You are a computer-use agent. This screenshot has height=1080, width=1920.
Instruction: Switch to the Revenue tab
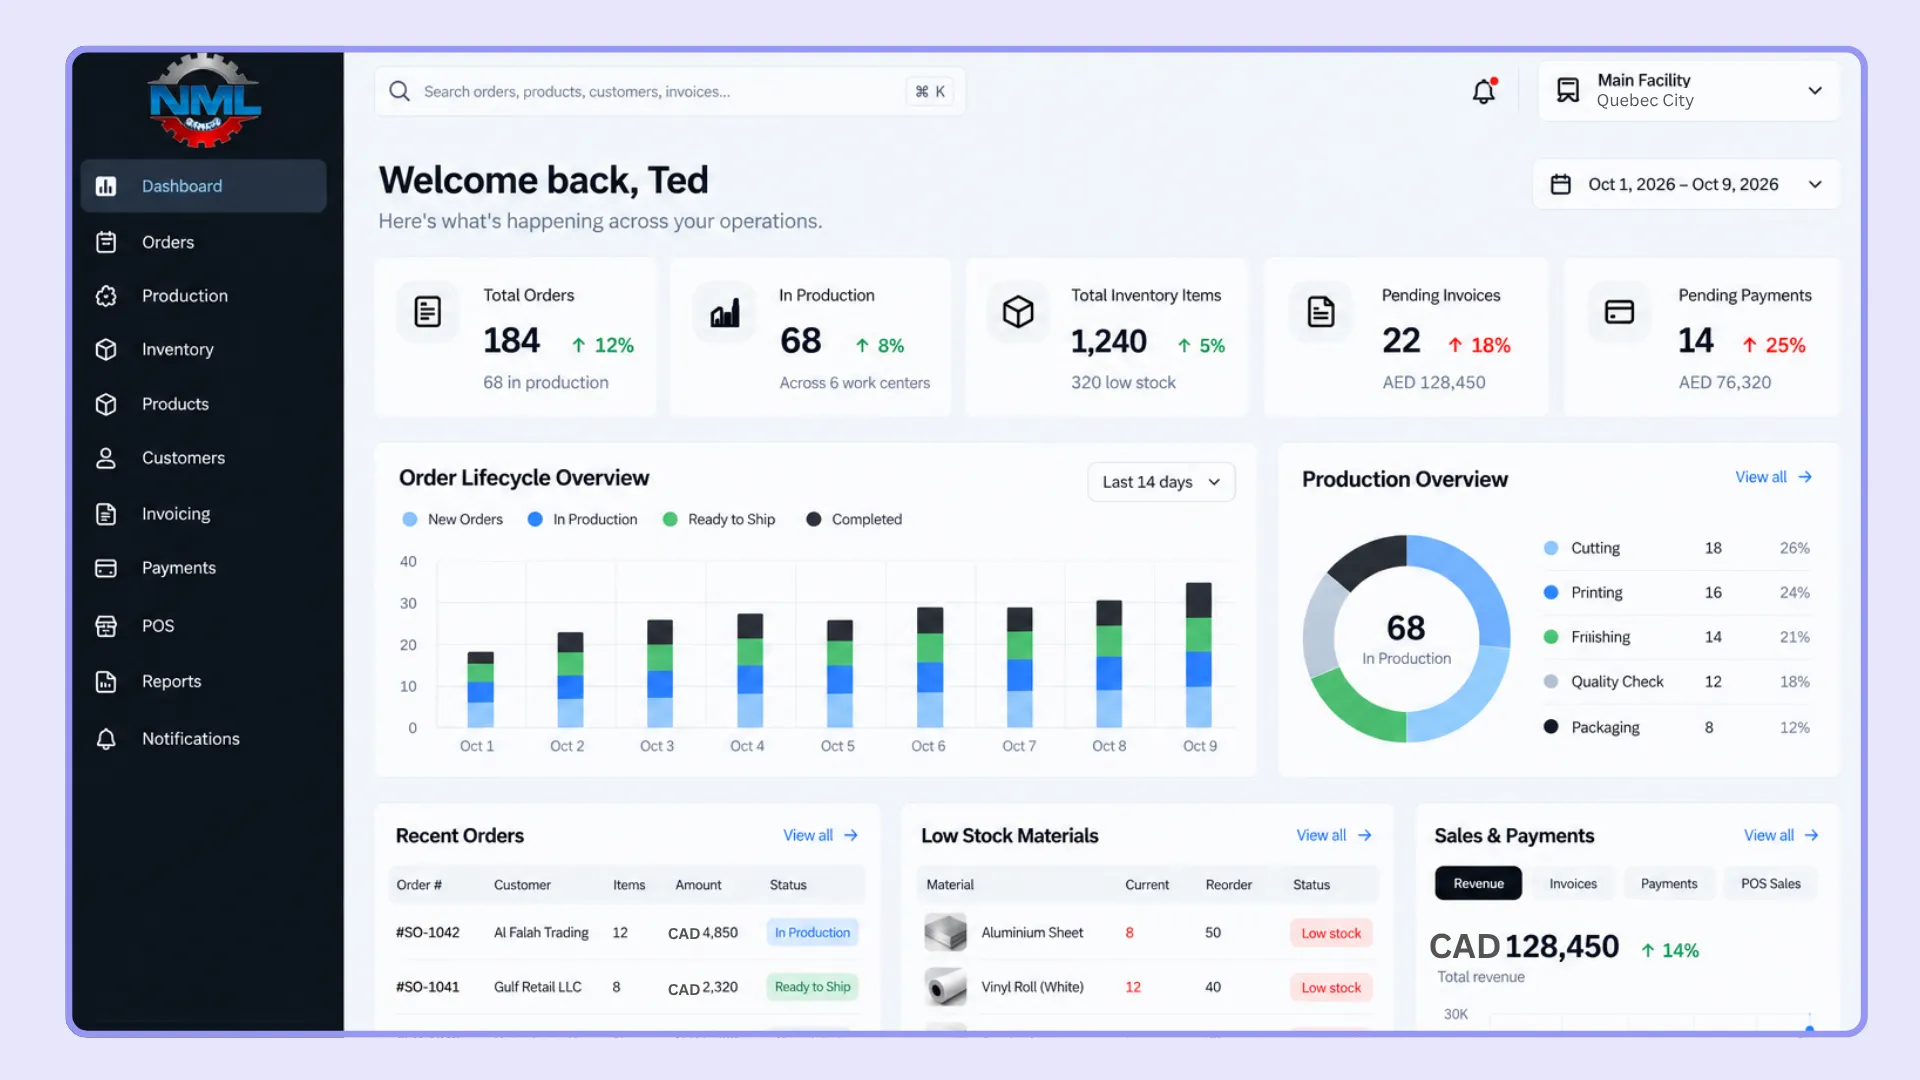coord(1478,884)
